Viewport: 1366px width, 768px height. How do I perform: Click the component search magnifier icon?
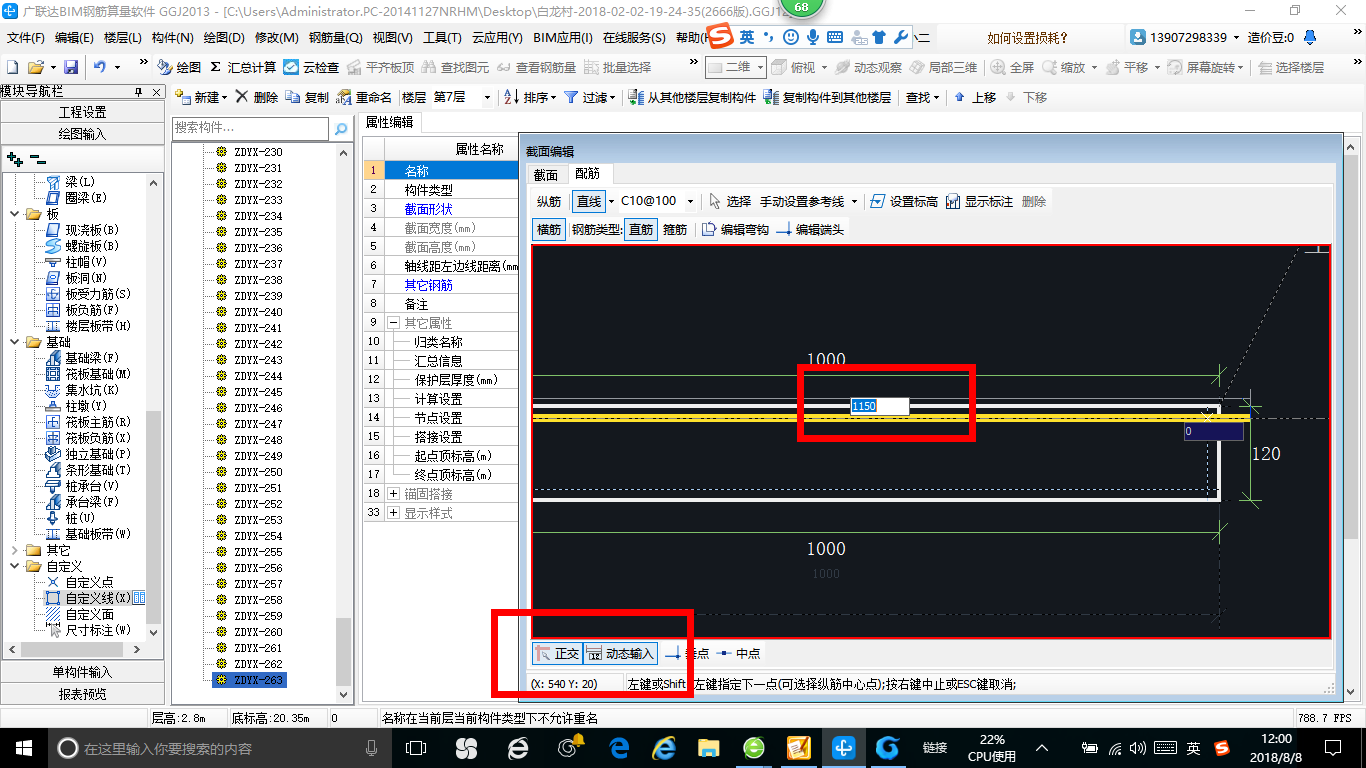point(340,129)
